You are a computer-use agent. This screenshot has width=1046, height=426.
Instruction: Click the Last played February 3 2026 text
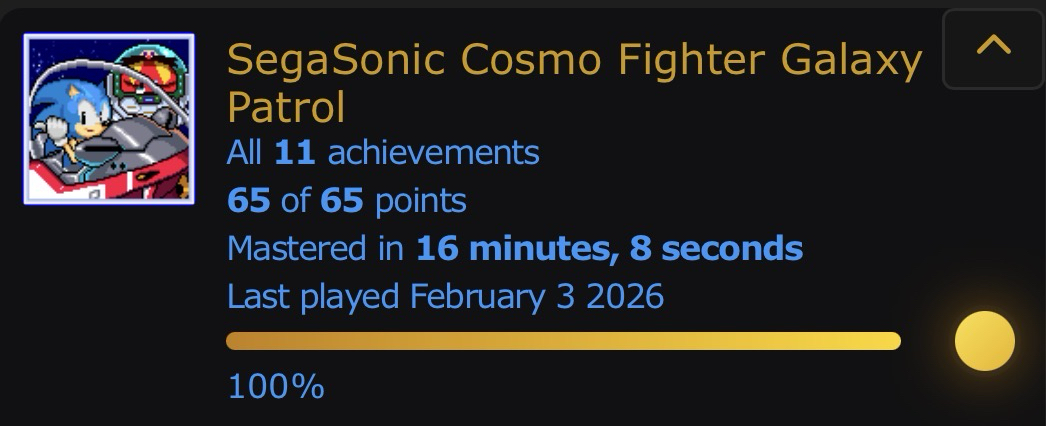[445, 296]
